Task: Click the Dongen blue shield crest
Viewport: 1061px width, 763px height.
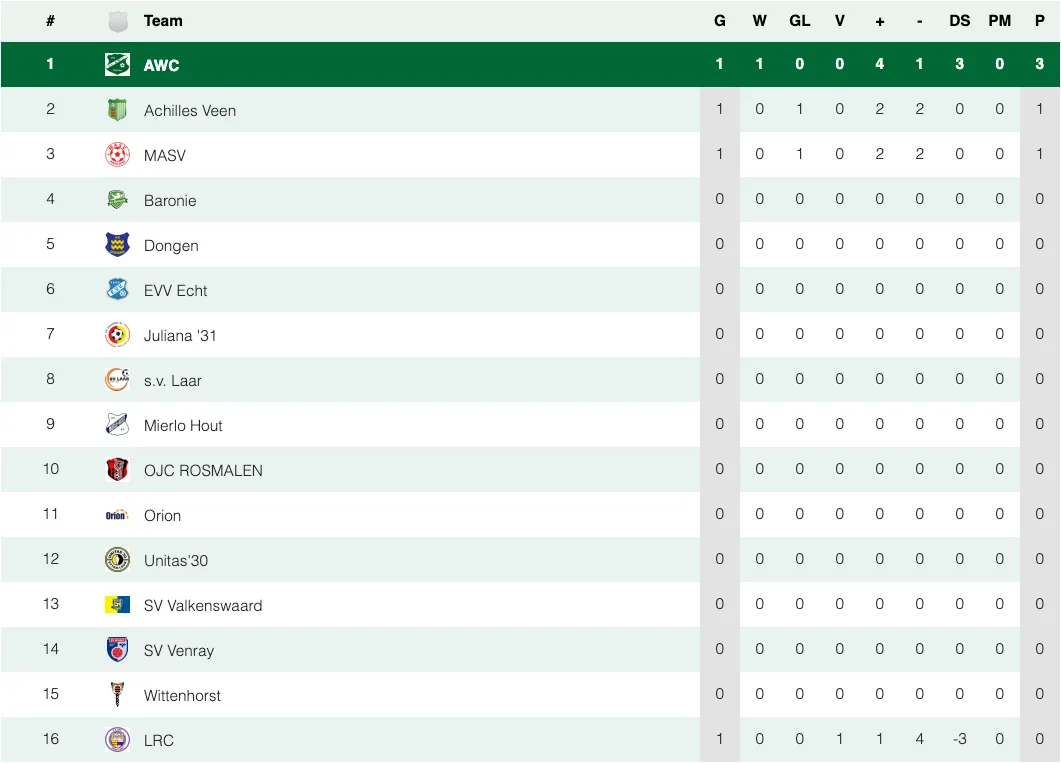Action: [117, 245]
